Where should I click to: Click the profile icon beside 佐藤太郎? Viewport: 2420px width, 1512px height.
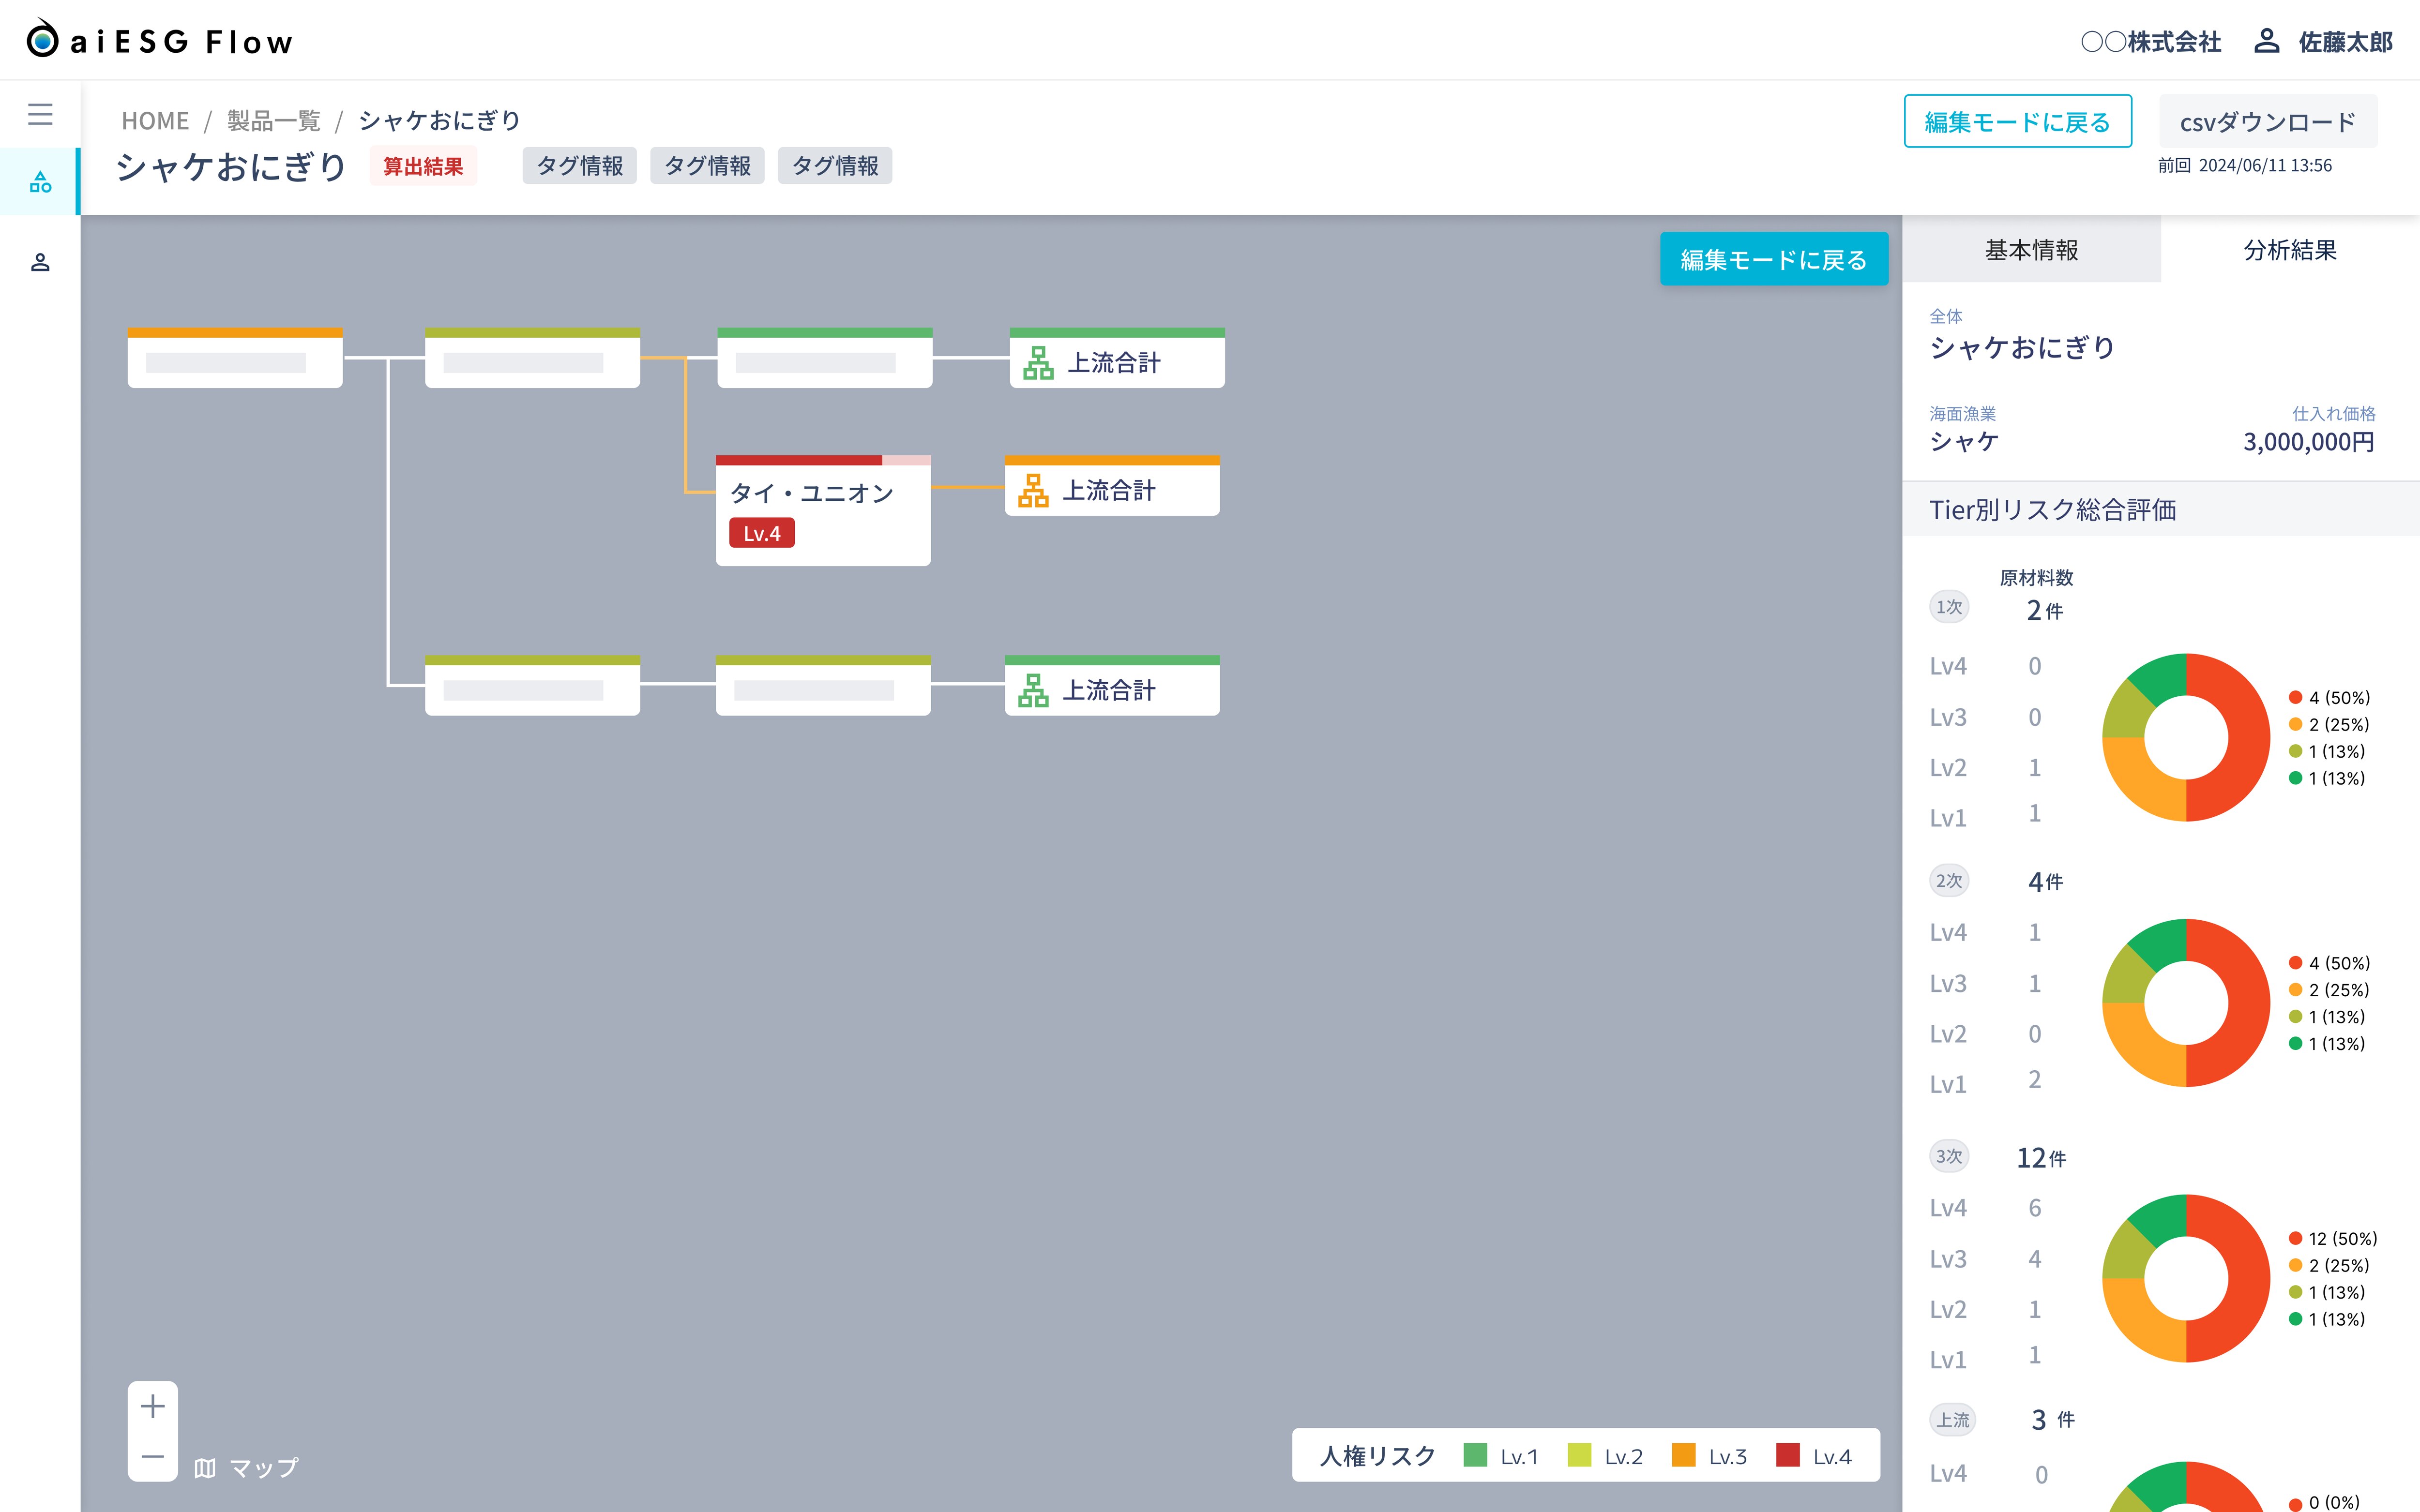2266,41
